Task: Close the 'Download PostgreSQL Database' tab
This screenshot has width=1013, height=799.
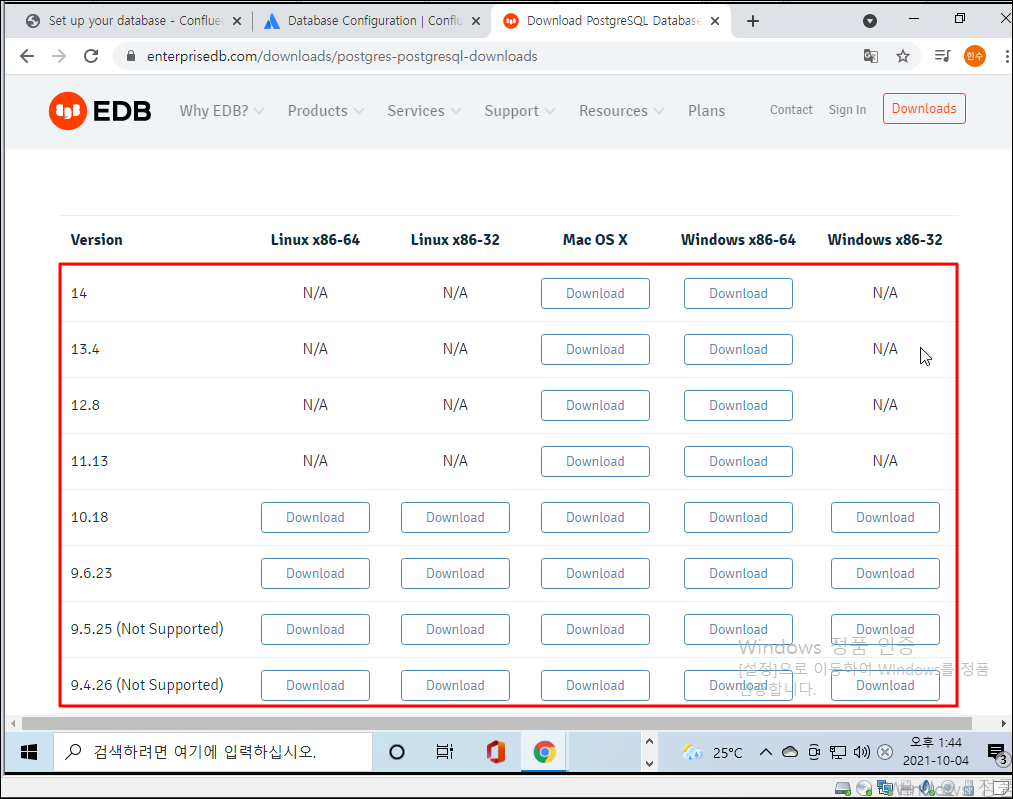Action: [715, 21]
